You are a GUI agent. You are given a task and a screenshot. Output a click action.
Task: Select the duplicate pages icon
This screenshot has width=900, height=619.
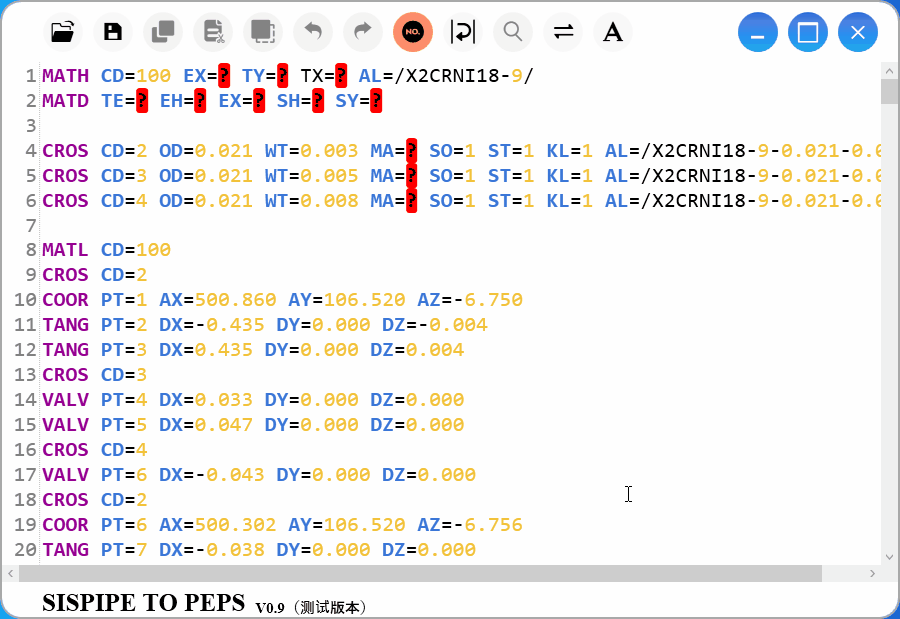162,32
